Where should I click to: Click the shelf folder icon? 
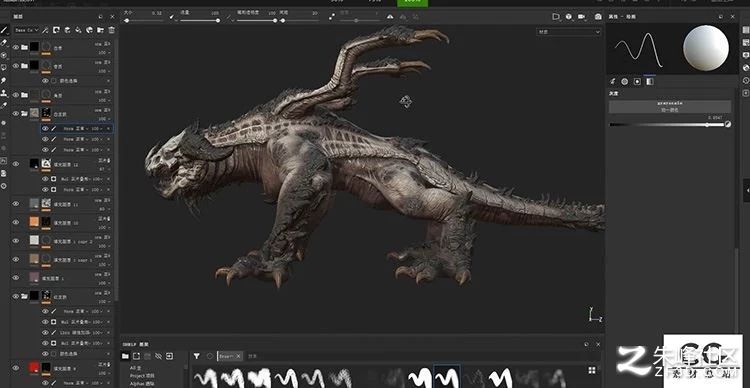click(125, 356)
